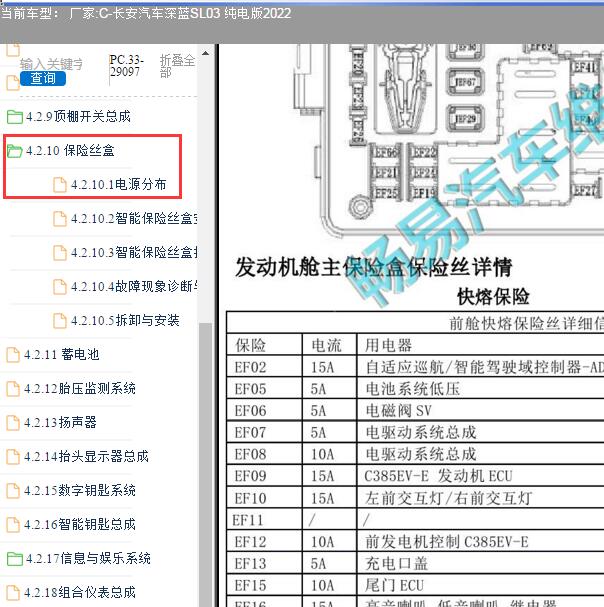Click the 折叠全部 collapse all link
604x607 pixels.
(177, 66)
